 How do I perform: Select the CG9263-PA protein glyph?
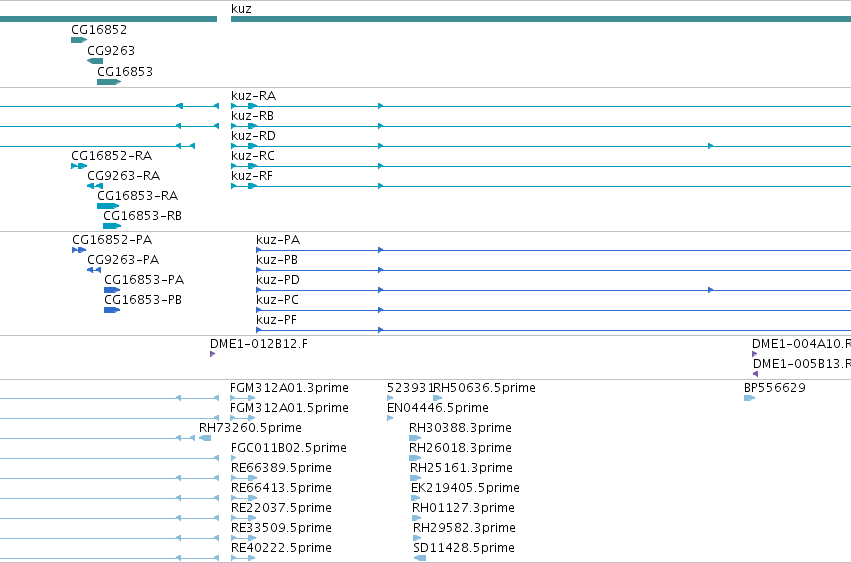pos(94,270)
